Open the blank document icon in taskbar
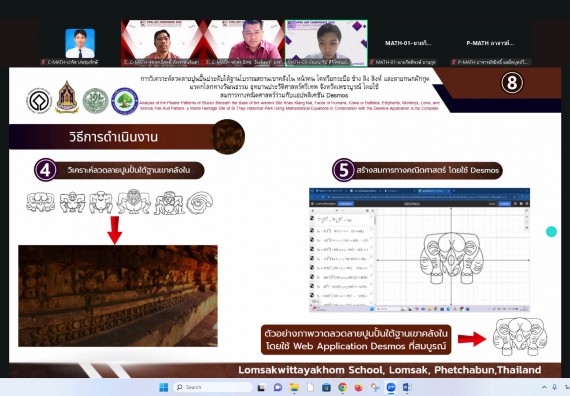 tap(310, 388)
